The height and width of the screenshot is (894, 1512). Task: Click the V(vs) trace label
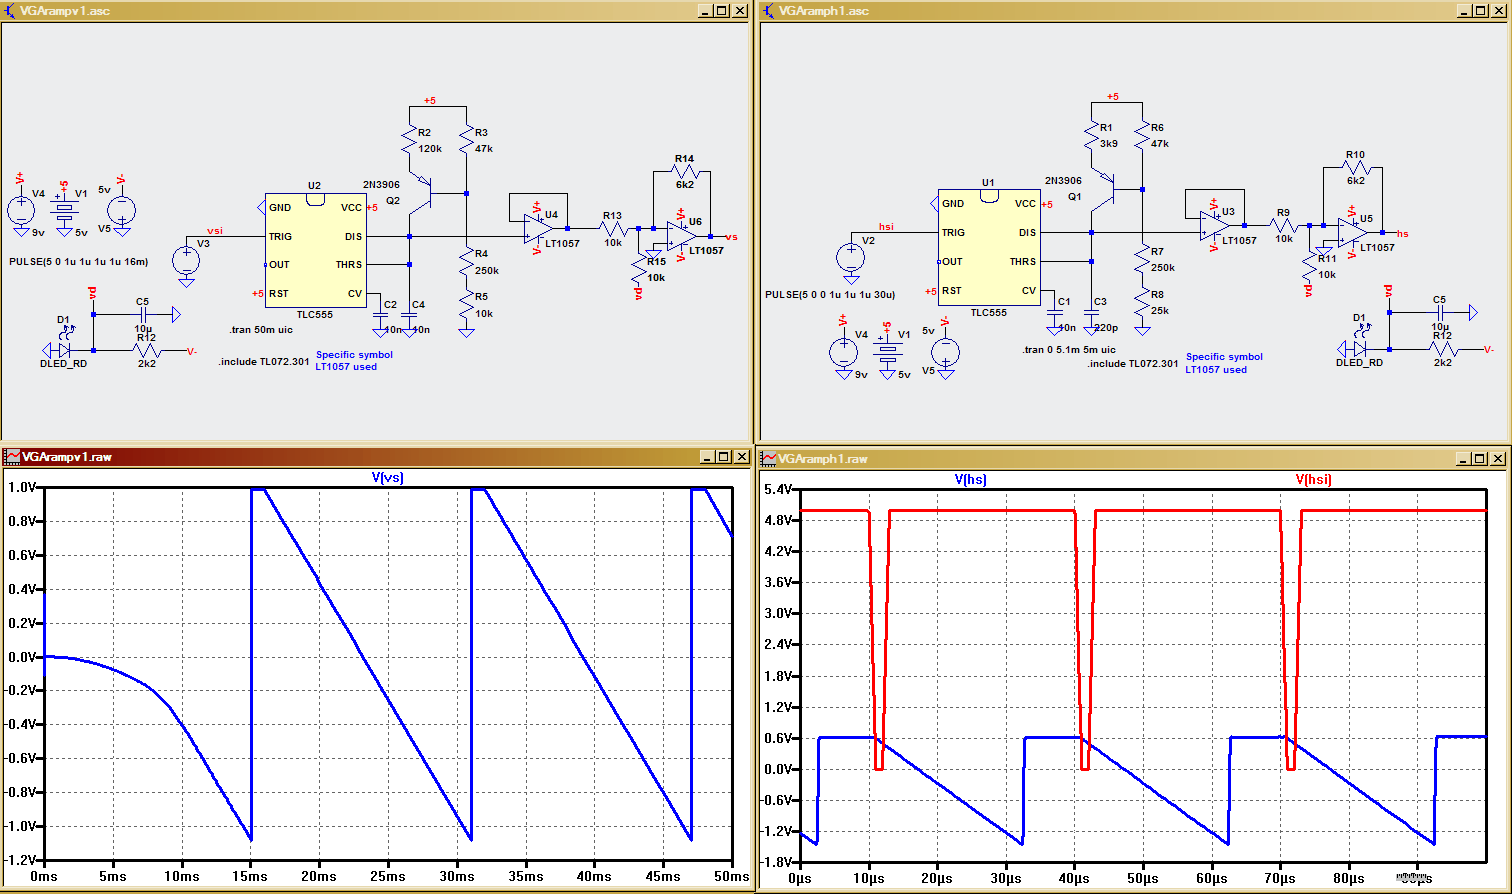(x=388, y=478)
